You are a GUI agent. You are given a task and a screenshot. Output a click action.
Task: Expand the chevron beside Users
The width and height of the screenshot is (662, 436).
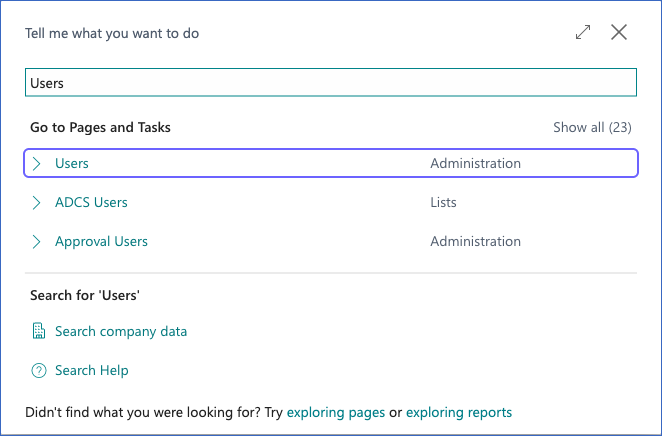tap(37, 163)
